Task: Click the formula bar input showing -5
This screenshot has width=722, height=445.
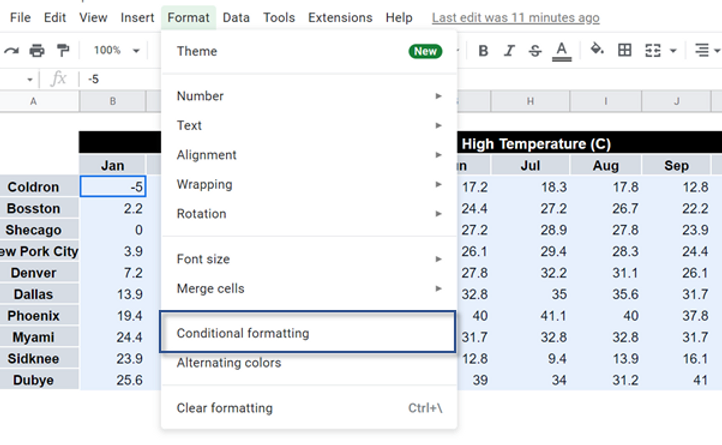Action: tap(120, 79)
